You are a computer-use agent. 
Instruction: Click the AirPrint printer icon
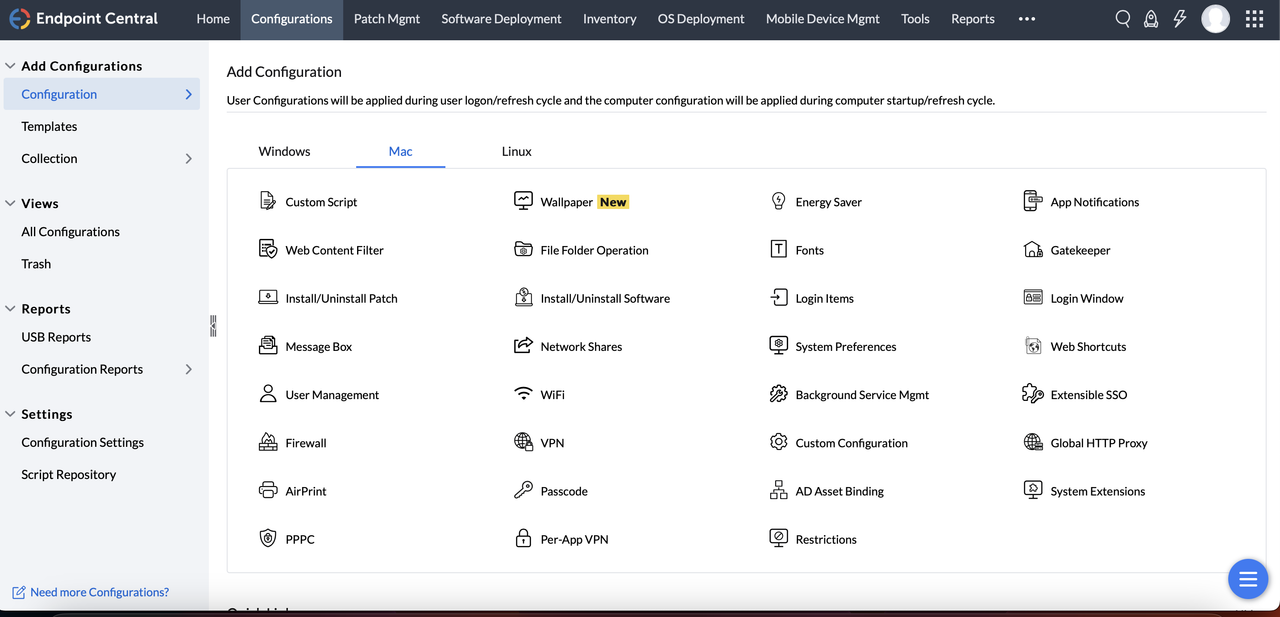267,490
